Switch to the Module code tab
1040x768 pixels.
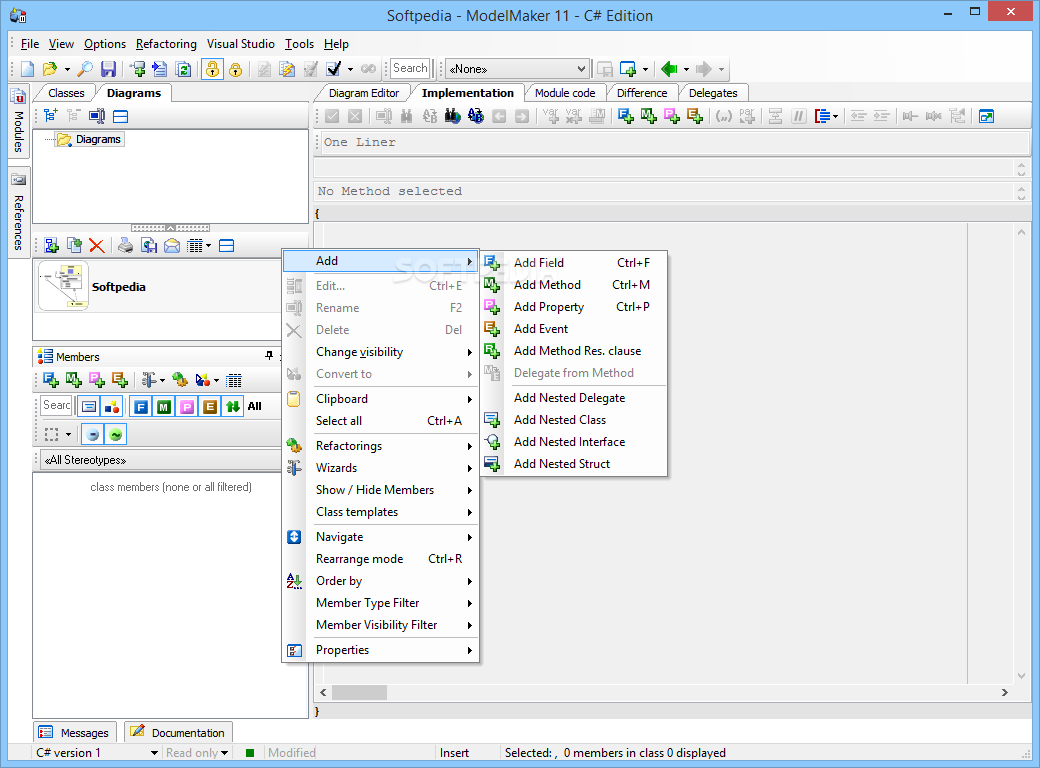(565, 93)
